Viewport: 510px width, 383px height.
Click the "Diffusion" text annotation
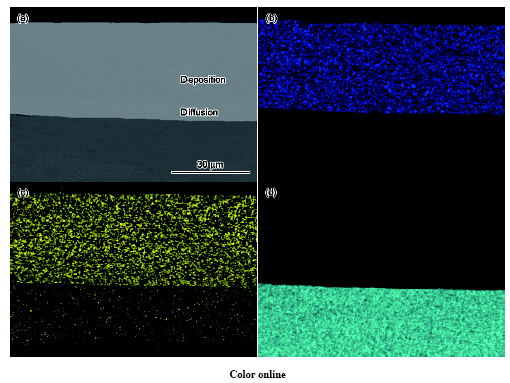(x=199, y=112)
